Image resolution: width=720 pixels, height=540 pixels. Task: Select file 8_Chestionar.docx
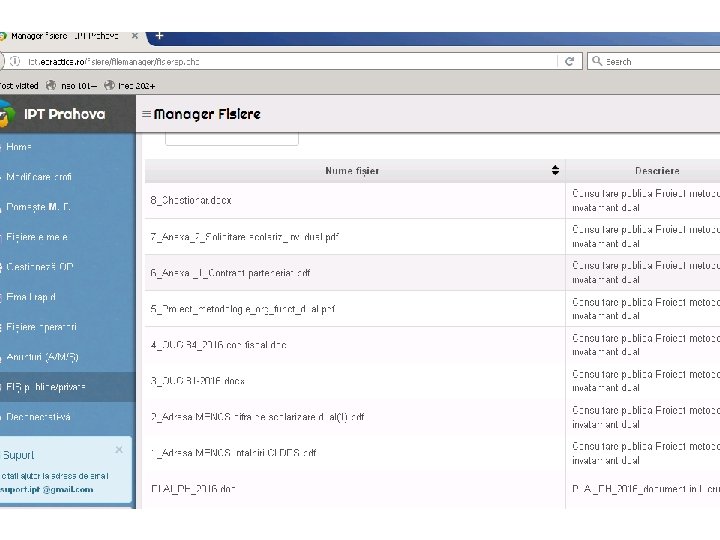(x=191, y=201)
